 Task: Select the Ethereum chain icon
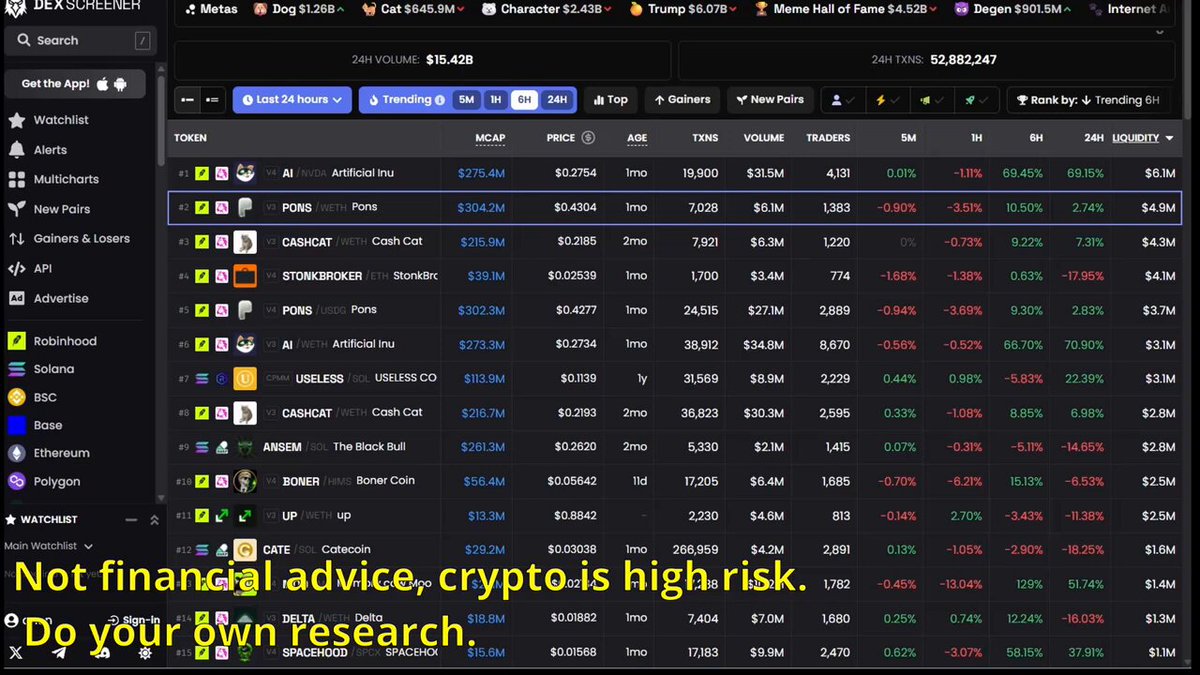click(16, 453)
